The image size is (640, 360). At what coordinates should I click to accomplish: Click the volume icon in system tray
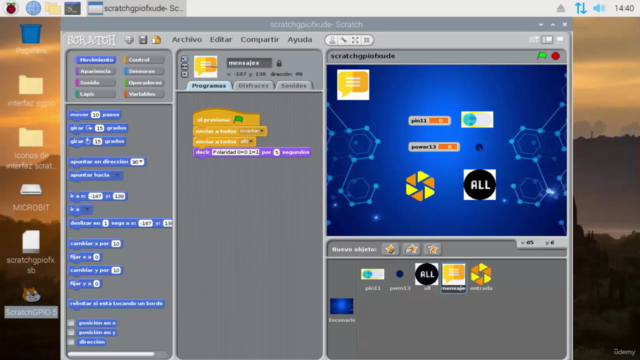599,8
